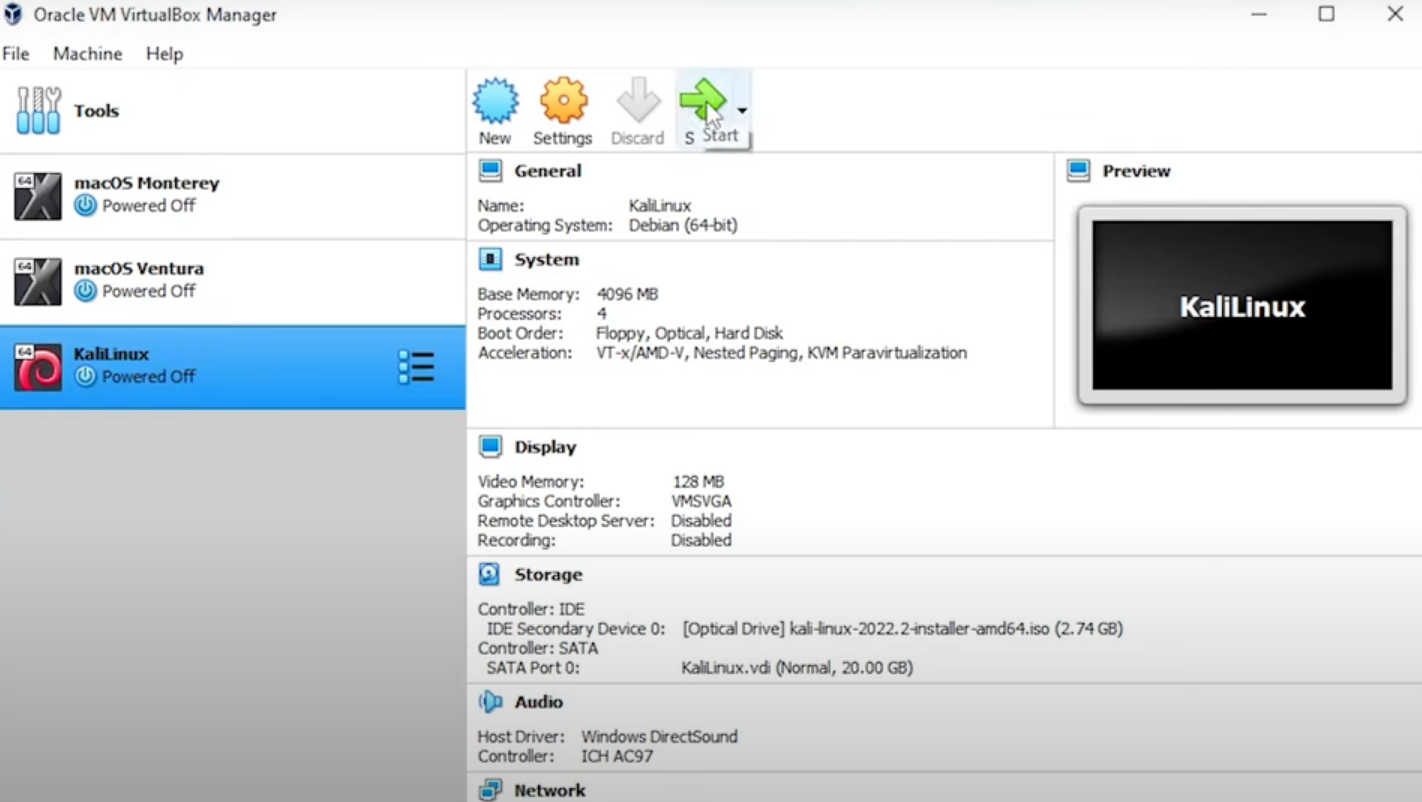Viewport: 1422px width, 802px height.
Task: Click the Preview panel heading
Action: point(1136,171)
